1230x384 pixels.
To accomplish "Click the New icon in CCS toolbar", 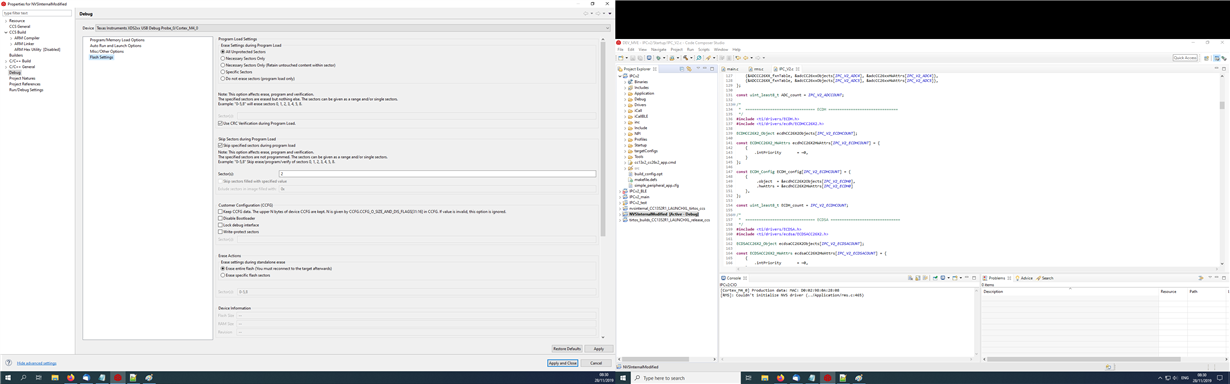I will pos(621,58).
